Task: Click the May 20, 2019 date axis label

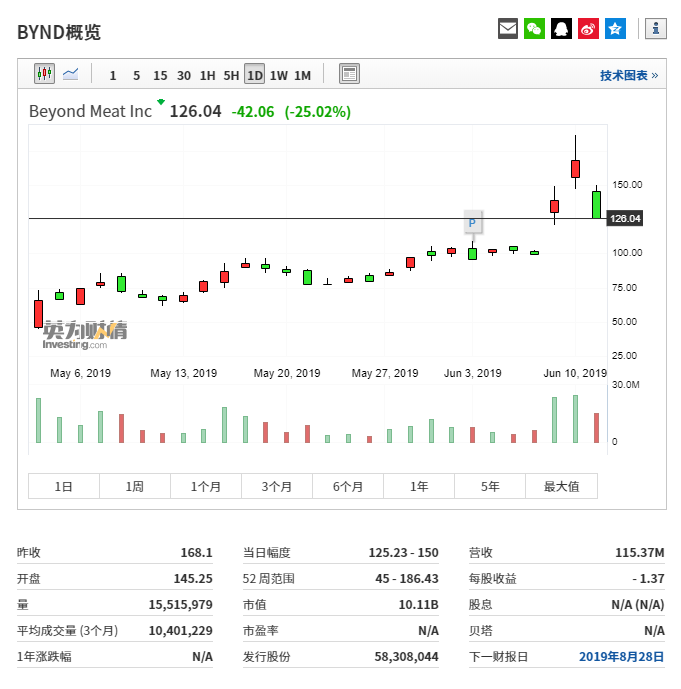Action: [x=287, y=373]
